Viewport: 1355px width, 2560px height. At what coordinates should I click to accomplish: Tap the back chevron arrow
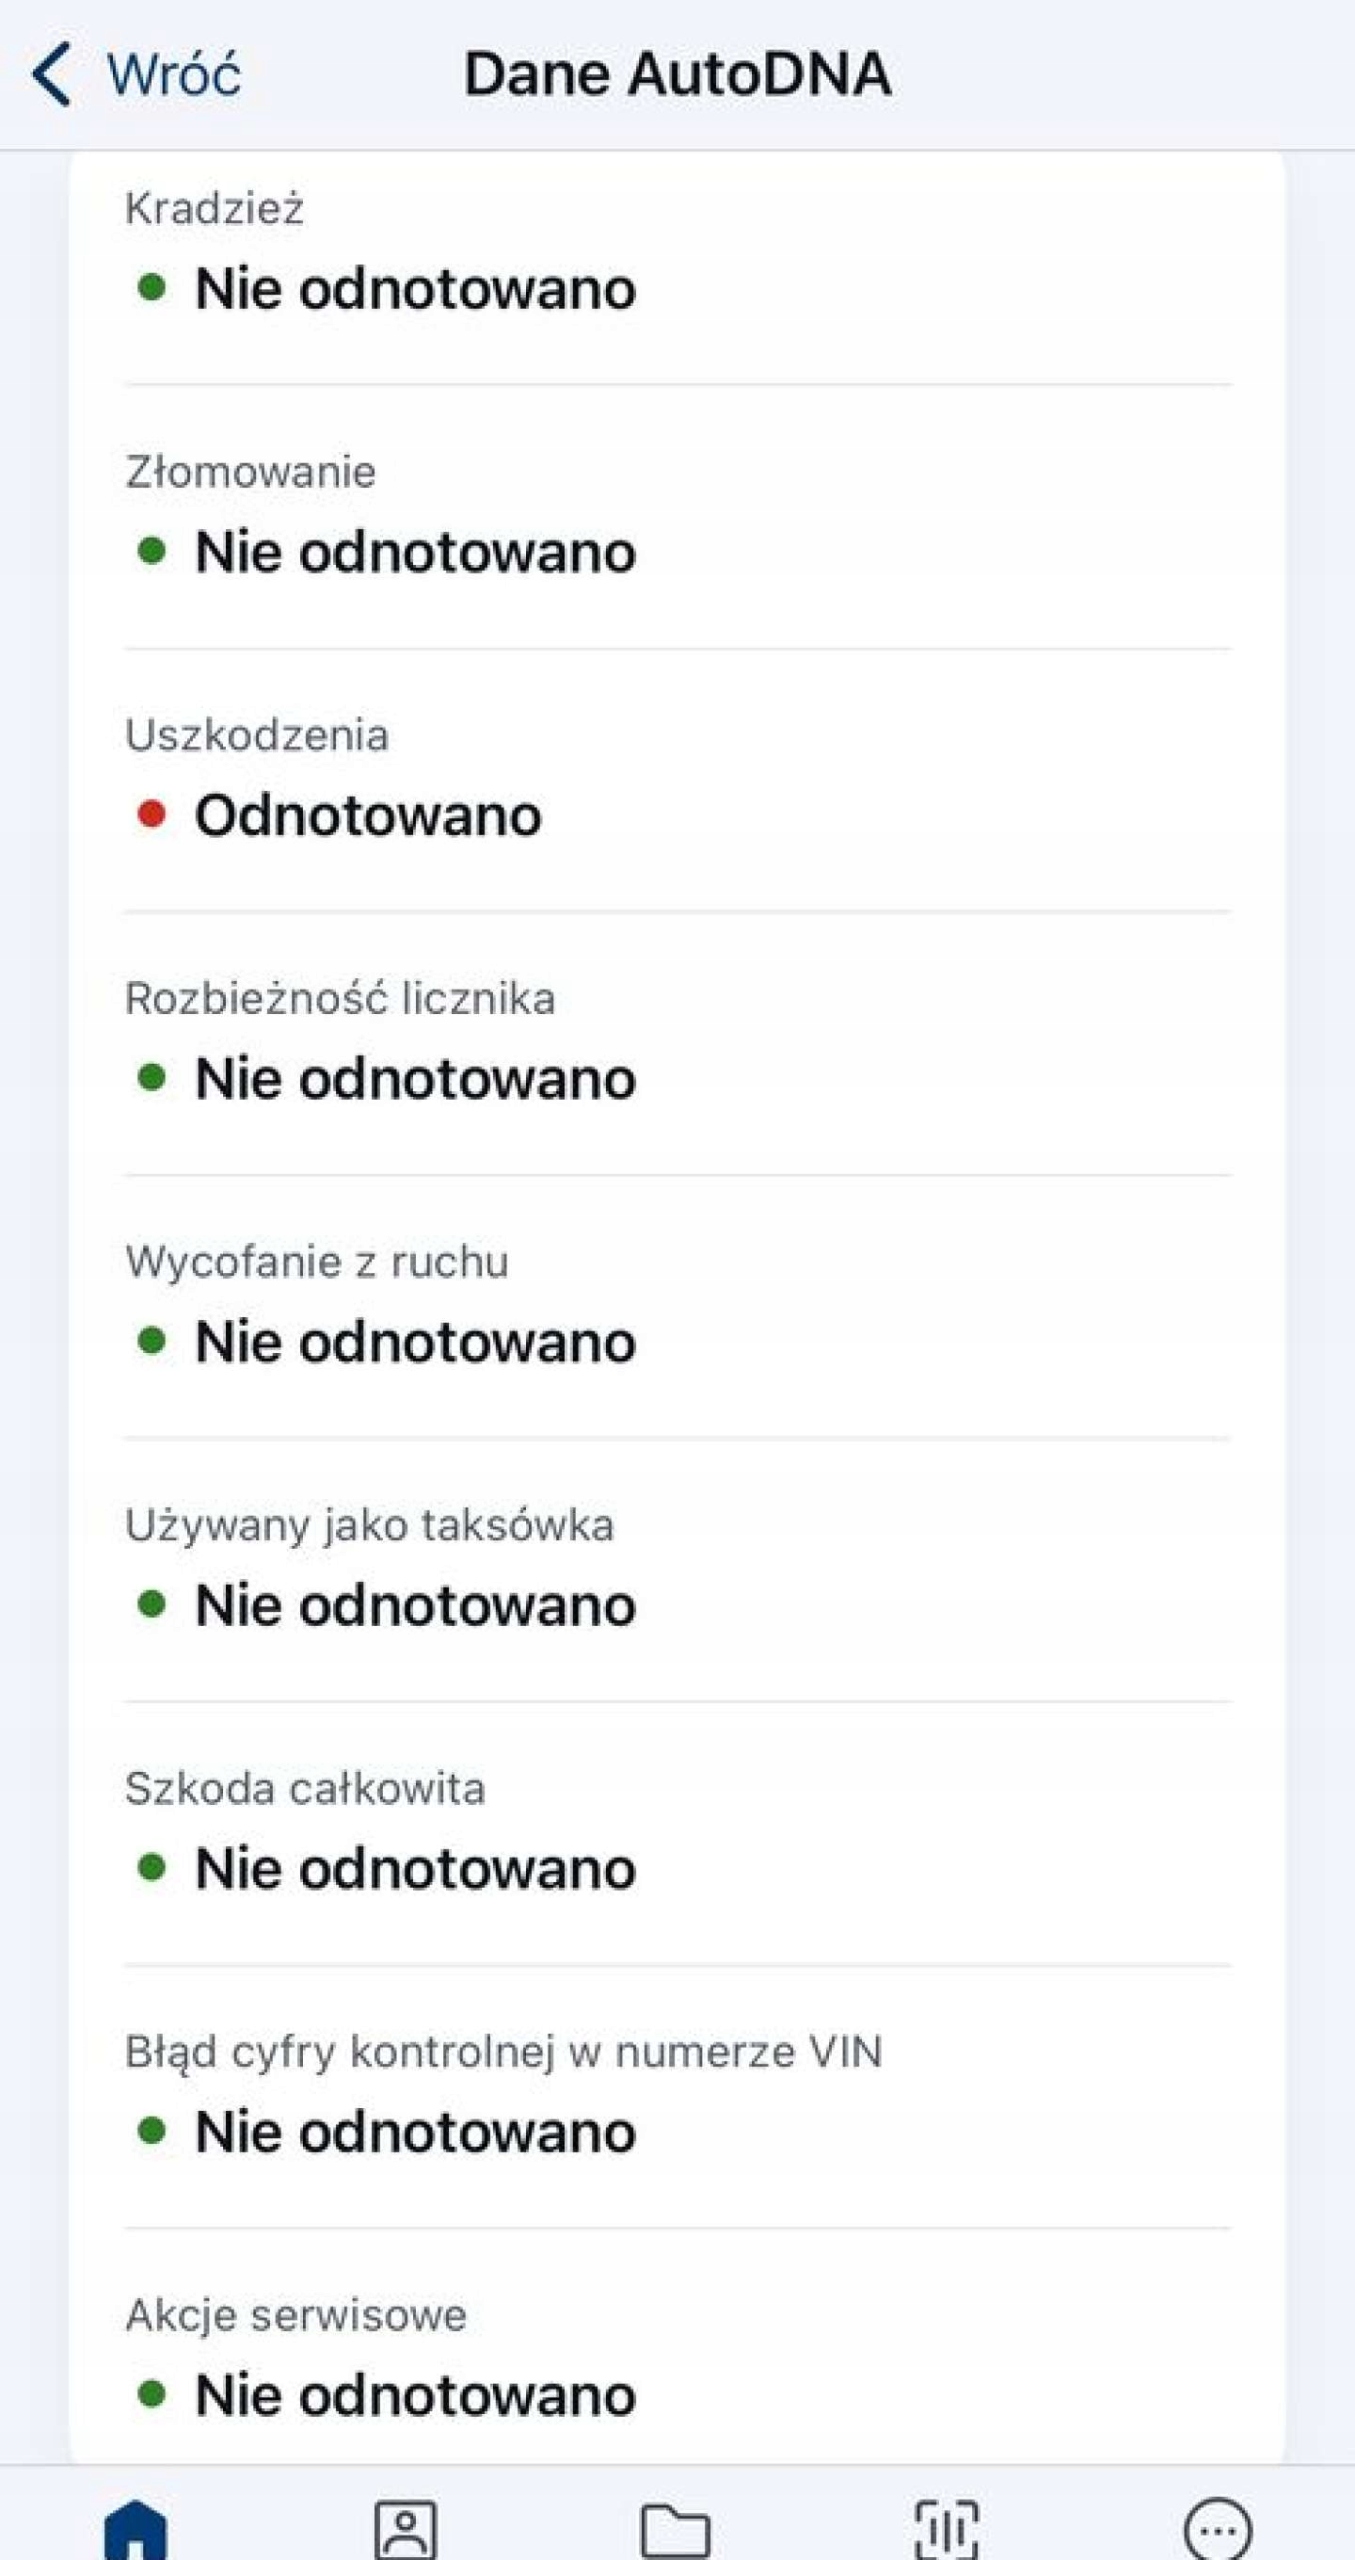[52, 74]
